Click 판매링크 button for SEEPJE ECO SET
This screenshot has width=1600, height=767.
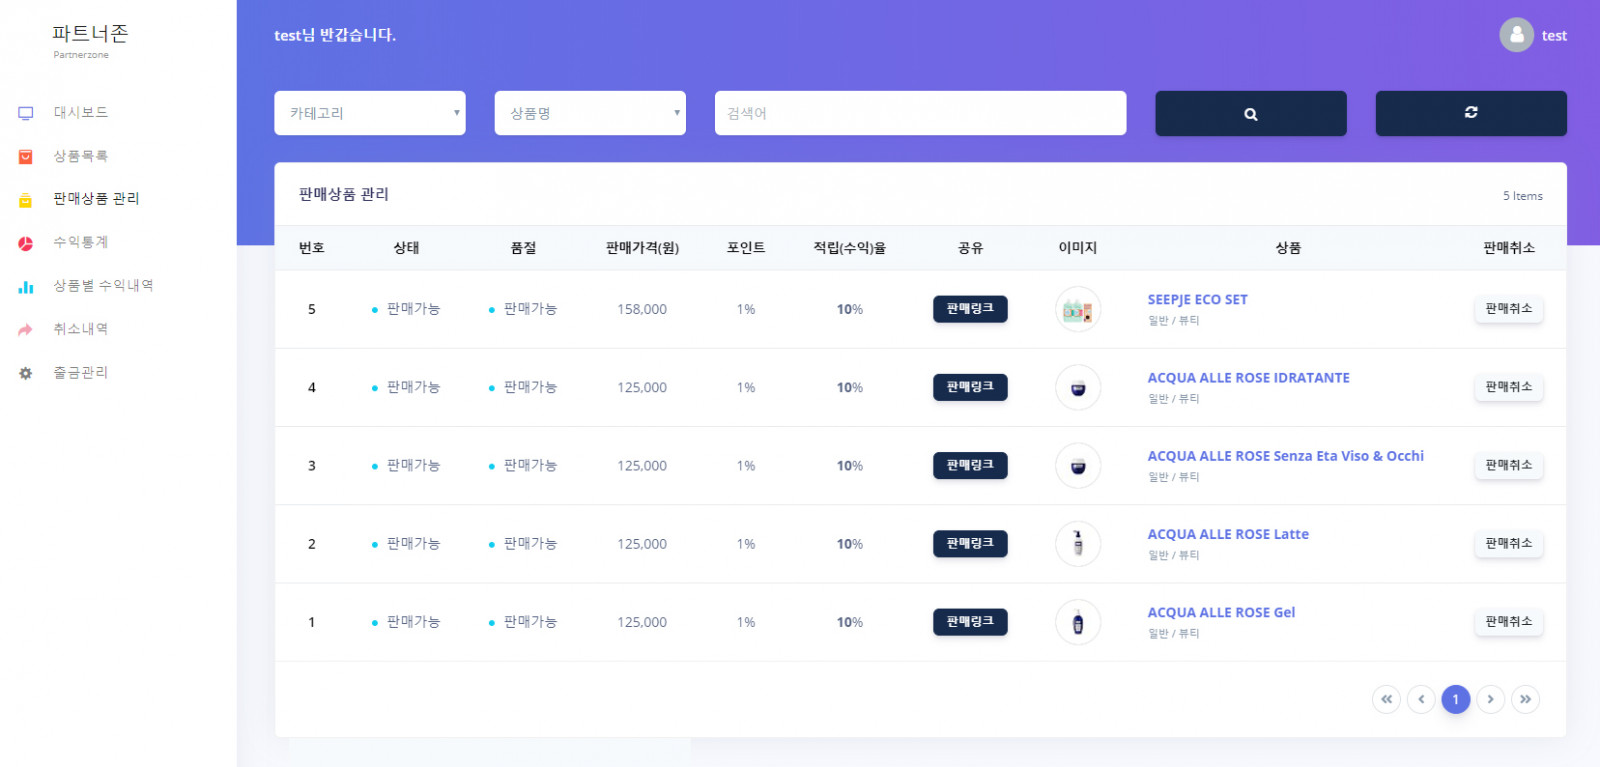click(x=970, y=309)
